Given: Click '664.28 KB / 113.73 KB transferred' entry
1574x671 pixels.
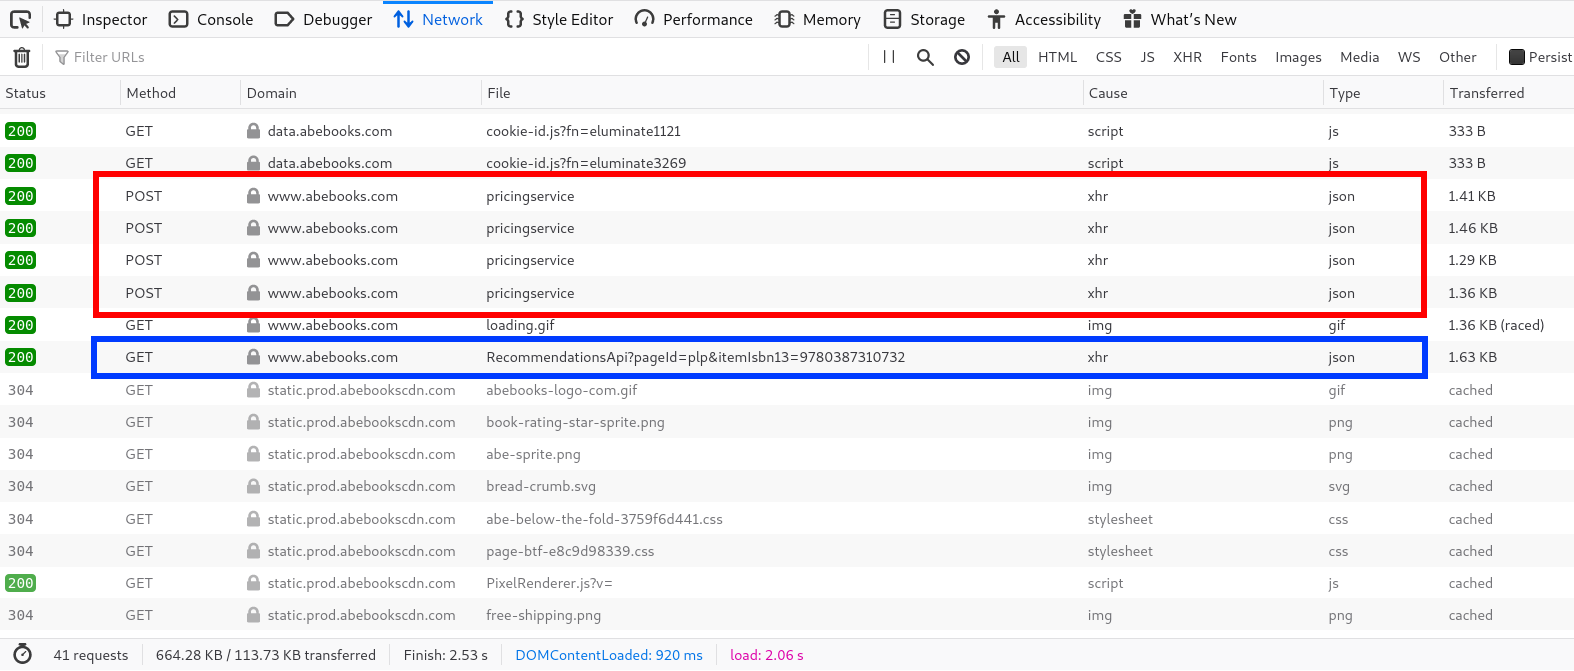Looking at the screenshot, I should pyautogui.click(x=266, y=655).
